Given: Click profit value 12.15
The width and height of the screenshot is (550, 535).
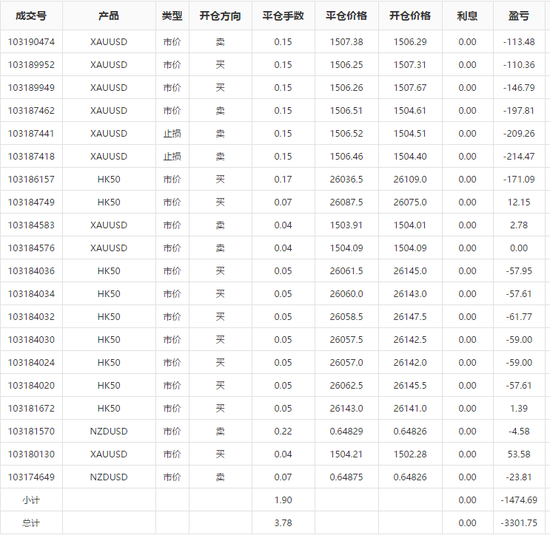Looking at the screenshot, I should (519, 202).
